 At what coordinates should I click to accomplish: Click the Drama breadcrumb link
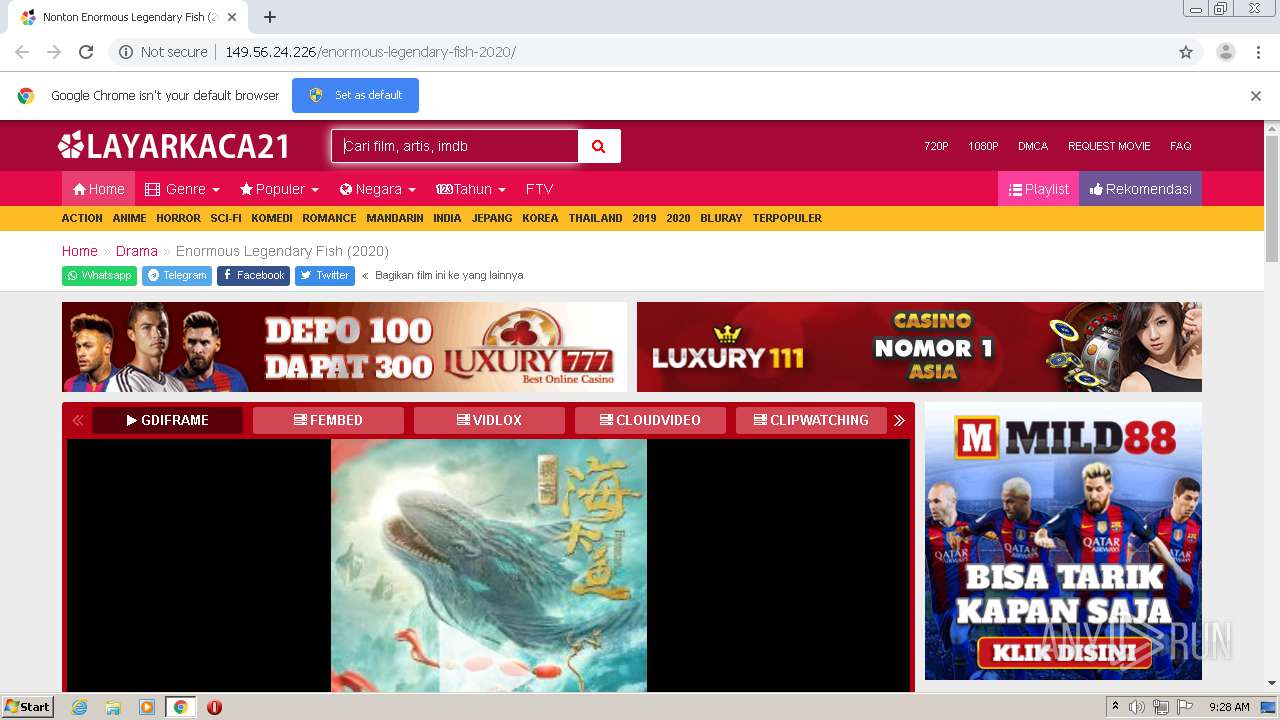137,251
